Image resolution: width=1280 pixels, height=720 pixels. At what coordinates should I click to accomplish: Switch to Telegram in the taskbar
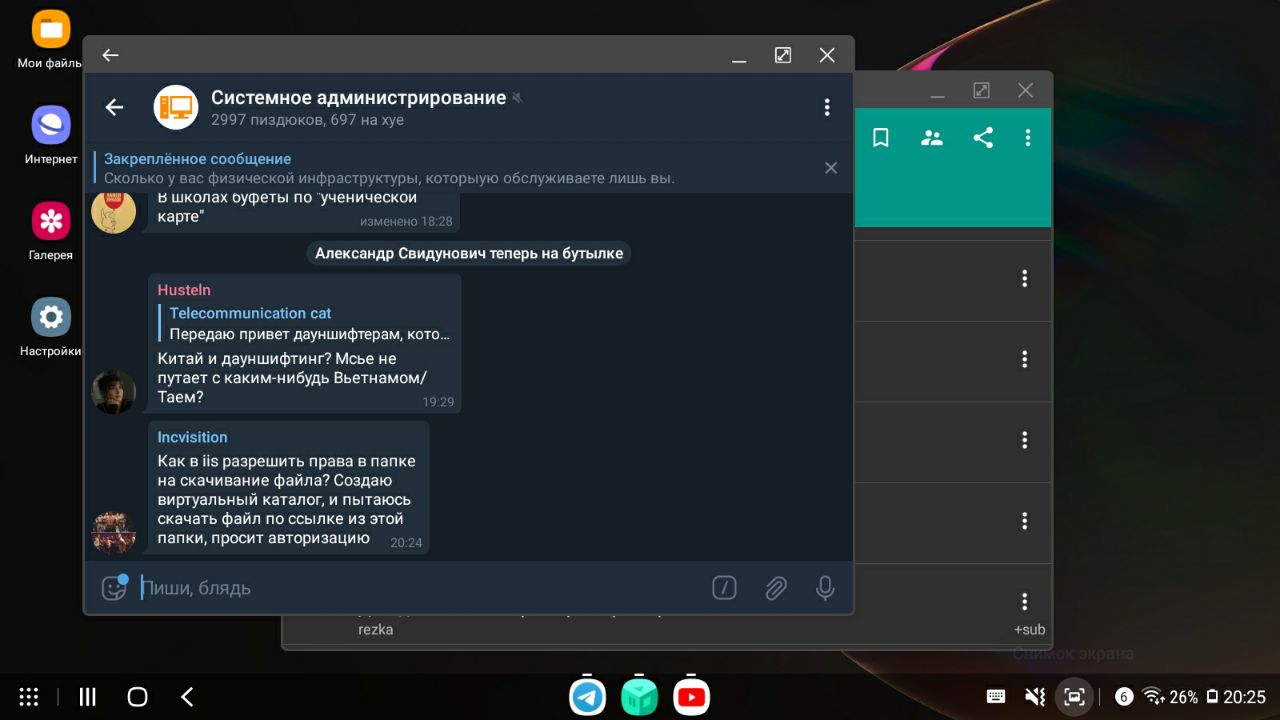tap(588, 697)
